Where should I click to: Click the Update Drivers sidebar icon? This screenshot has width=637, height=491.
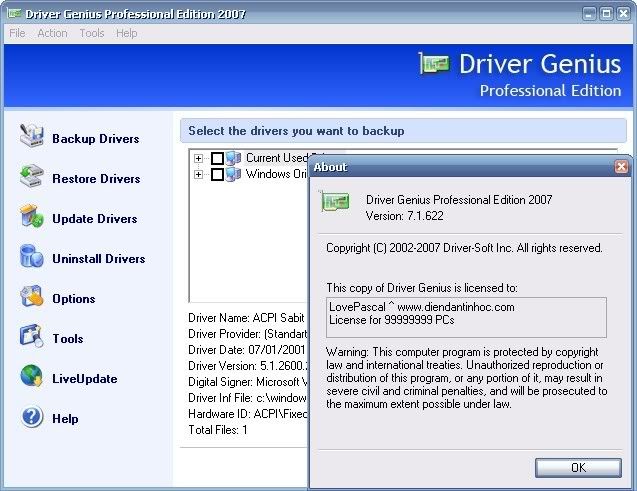pyautogui.click(x=31, y=216)
